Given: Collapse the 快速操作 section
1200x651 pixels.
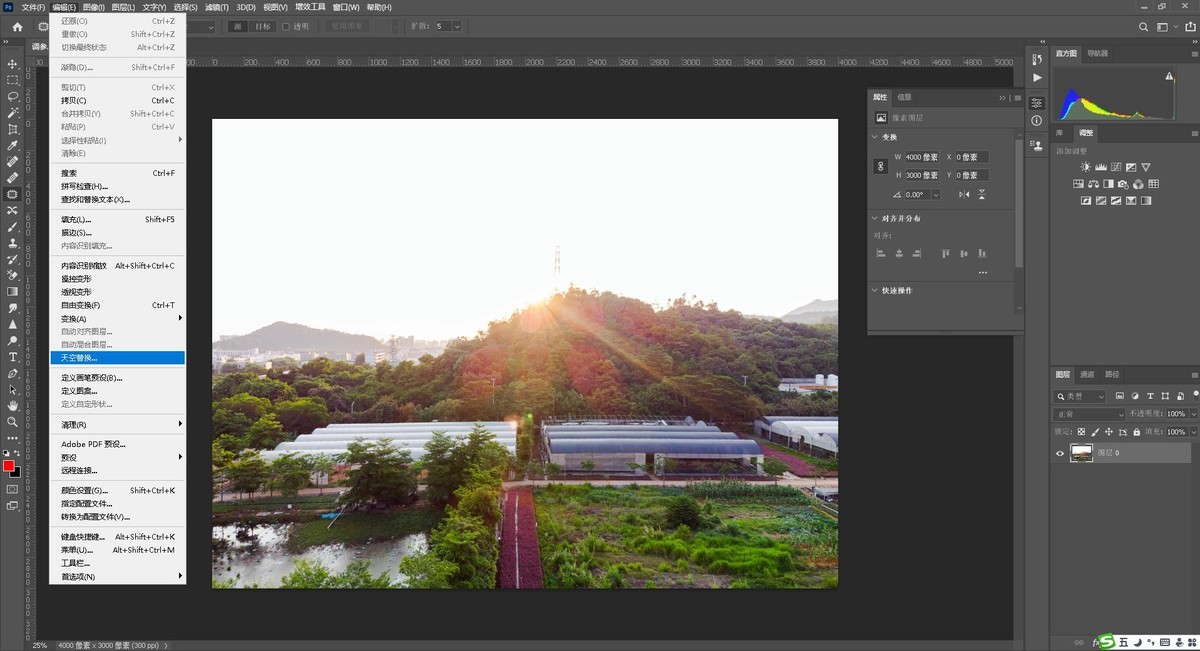Looking at the screenshot, I should (x=877, y=291).
